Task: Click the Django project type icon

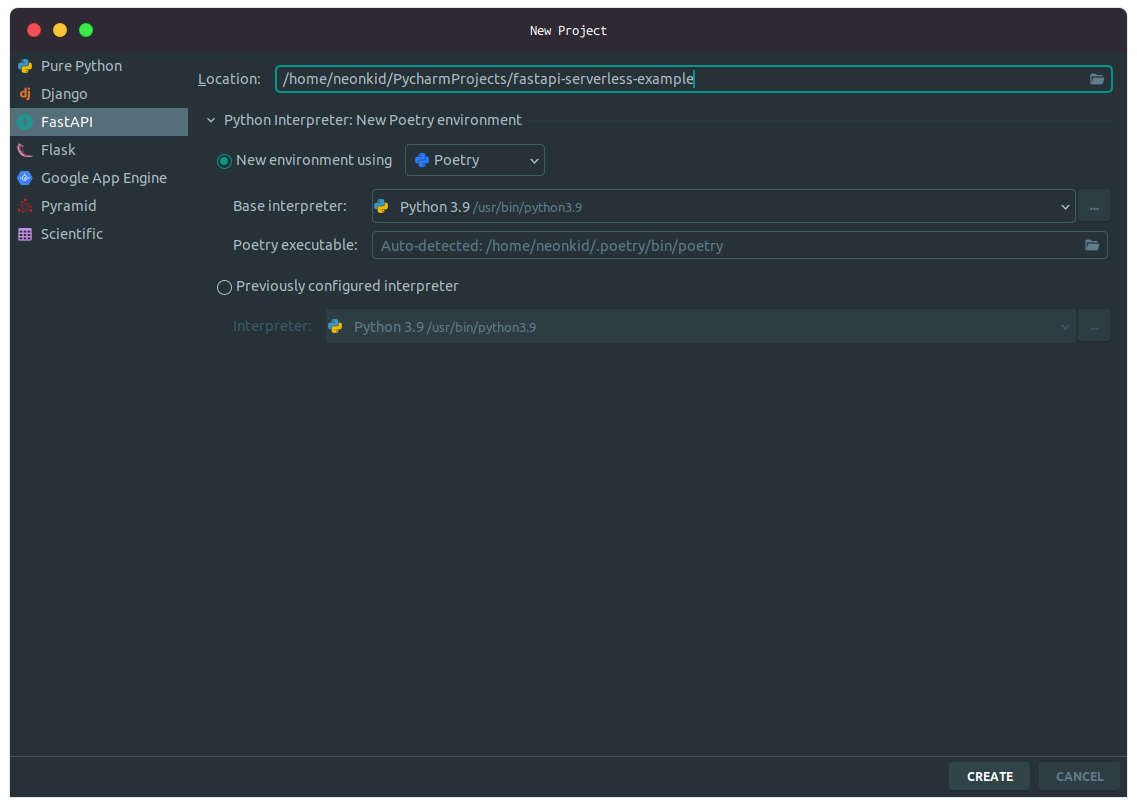Action: (24, 93)
